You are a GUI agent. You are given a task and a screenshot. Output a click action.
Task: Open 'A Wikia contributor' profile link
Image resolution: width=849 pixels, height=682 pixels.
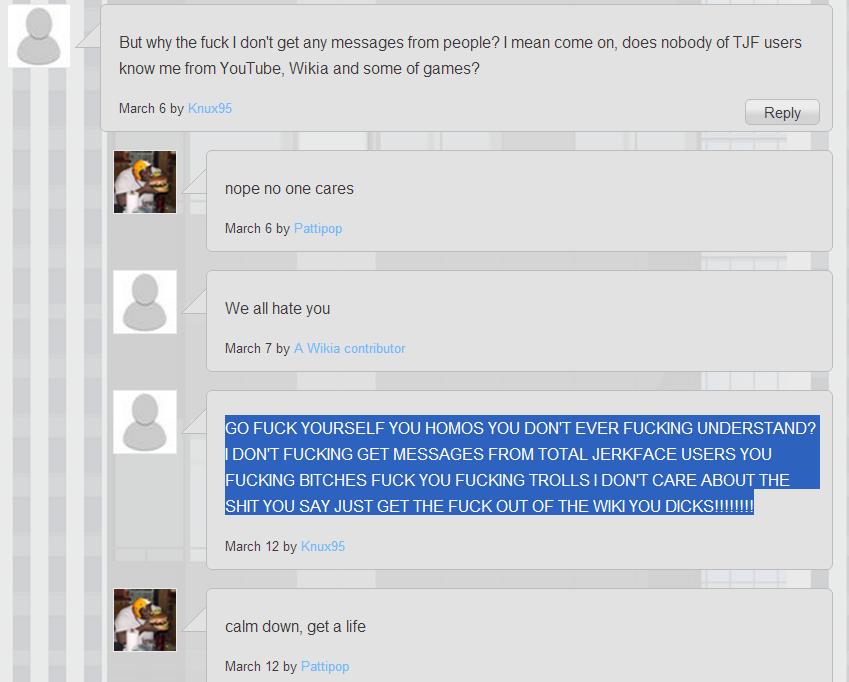tap(349, 348)
